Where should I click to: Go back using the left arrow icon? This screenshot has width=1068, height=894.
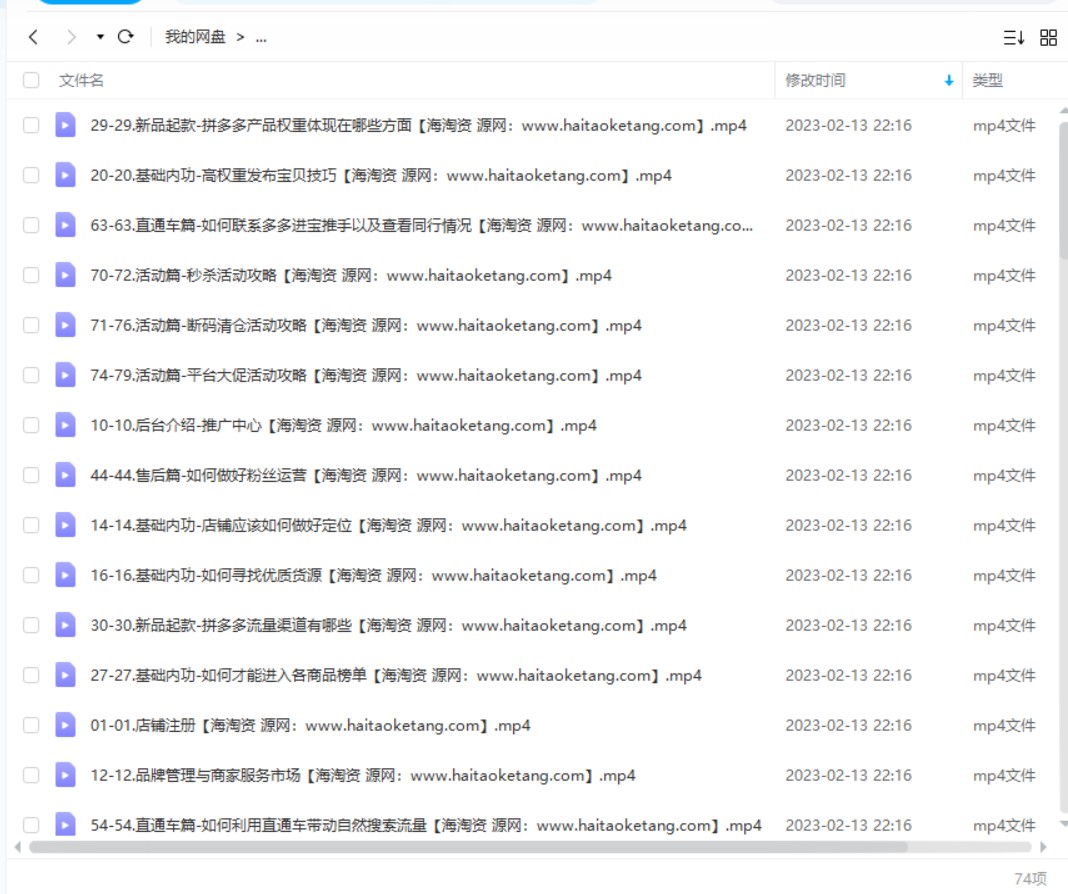(33, 37)
